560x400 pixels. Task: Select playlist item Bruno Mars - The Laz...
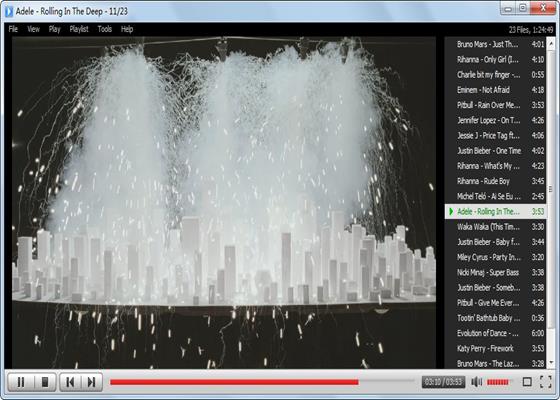pyautogui.click(x=495, y=363)
